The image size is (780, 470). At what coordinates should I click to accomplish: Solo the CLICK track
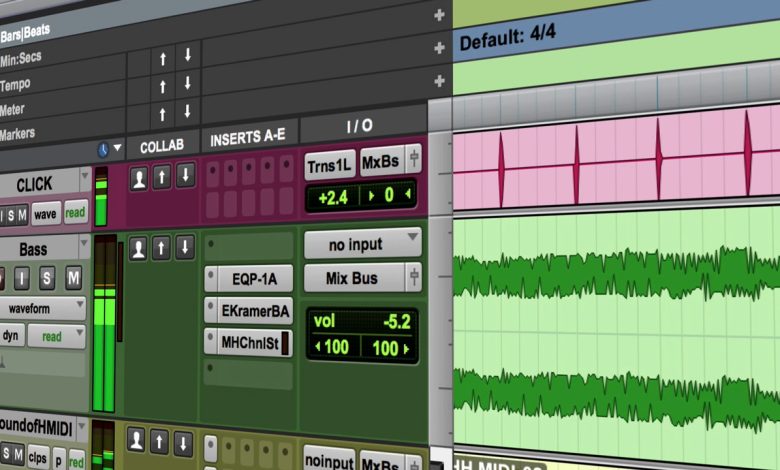point(10,217)
